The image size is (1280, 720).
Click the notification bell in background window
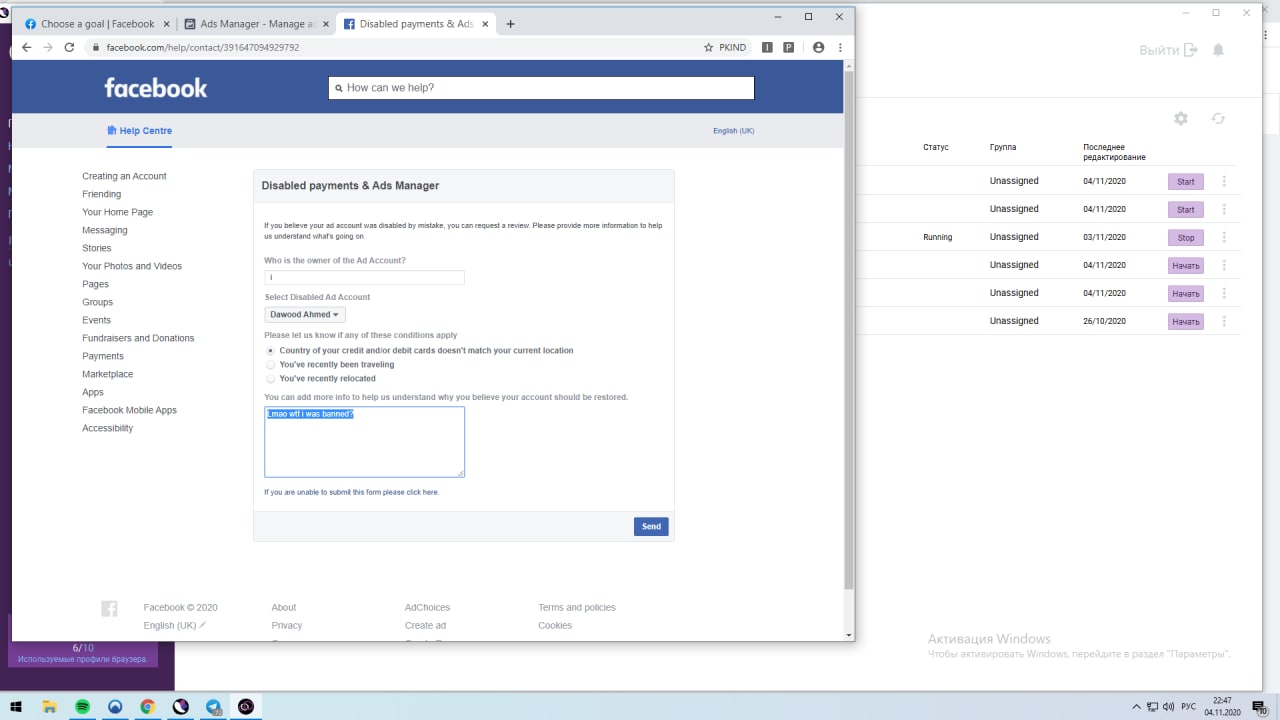click(x=1218, y=50)
